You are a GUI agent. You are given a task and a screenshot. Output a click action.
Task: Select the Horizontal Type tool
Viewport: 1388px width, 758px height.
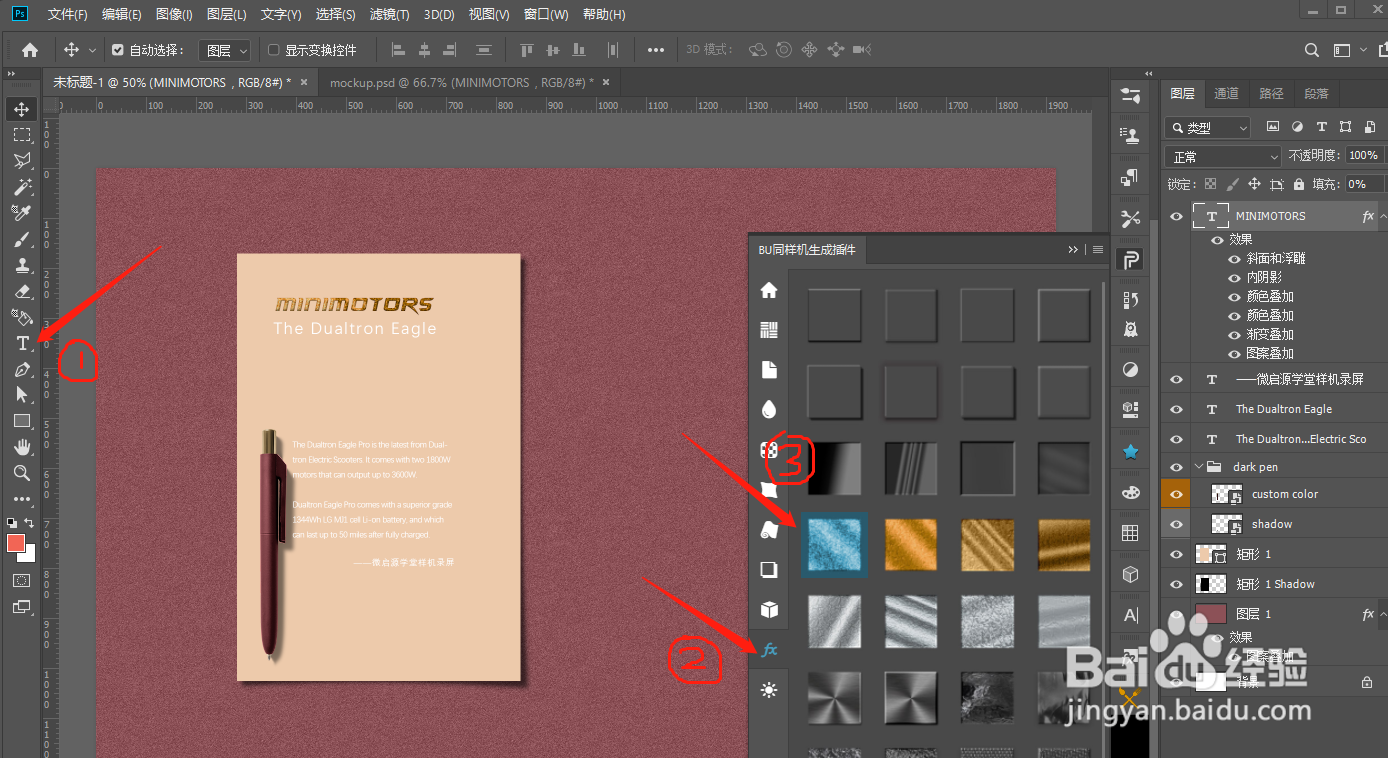(x=22, y=343)
